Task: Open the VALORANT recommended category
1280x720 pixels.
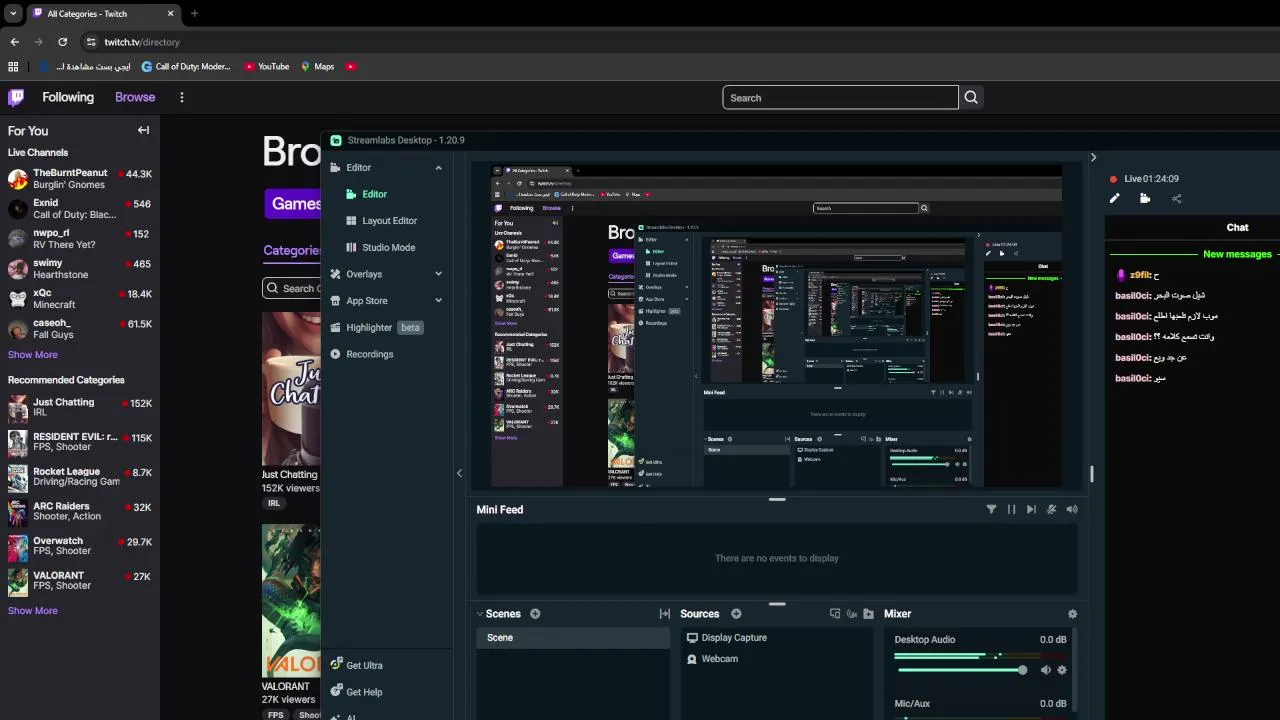Action: (80, 581)
